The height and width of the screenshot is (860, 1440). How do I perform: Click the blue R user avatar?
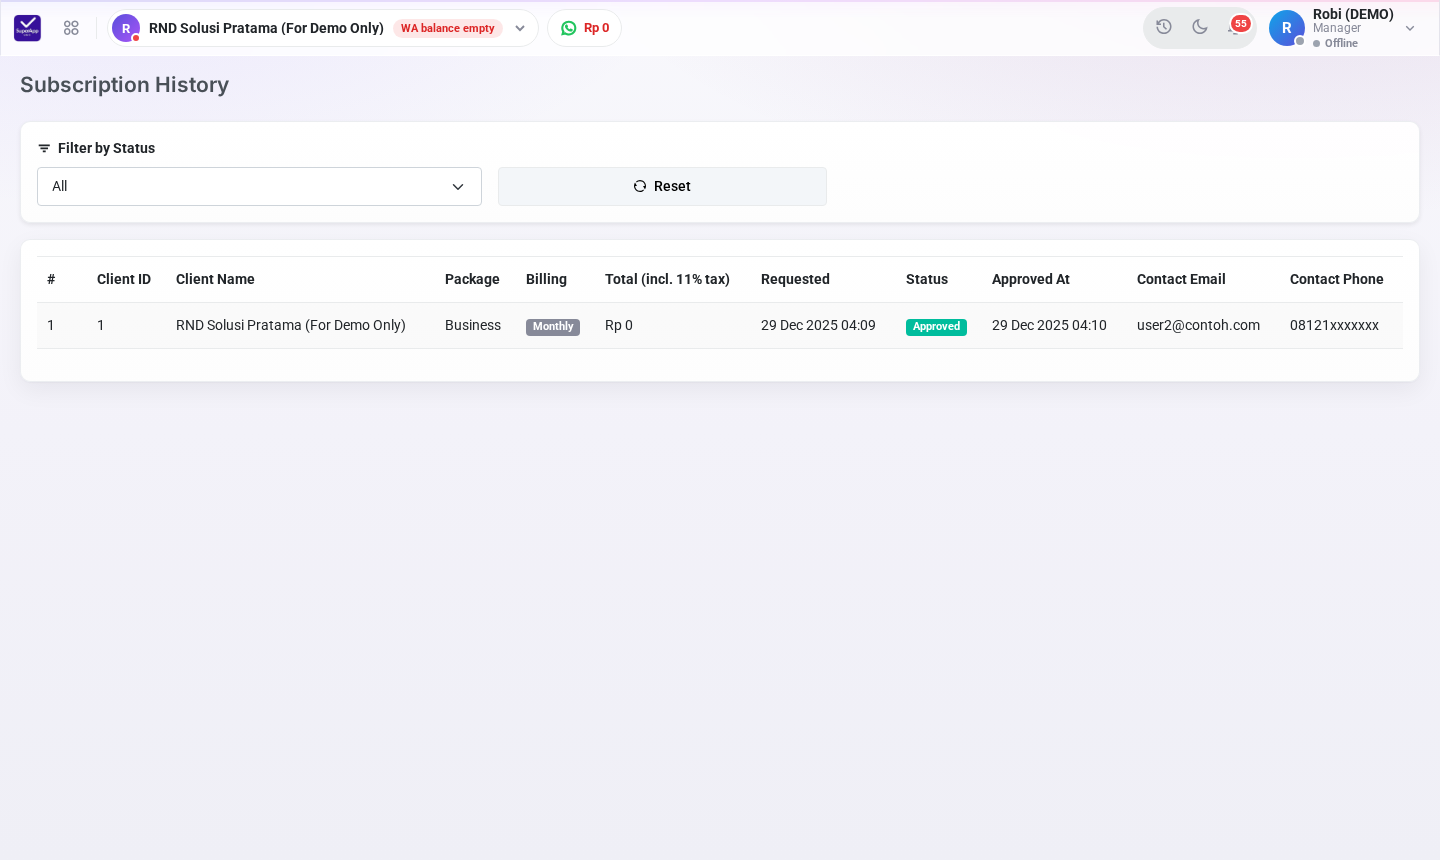[x=1287, y=28]
